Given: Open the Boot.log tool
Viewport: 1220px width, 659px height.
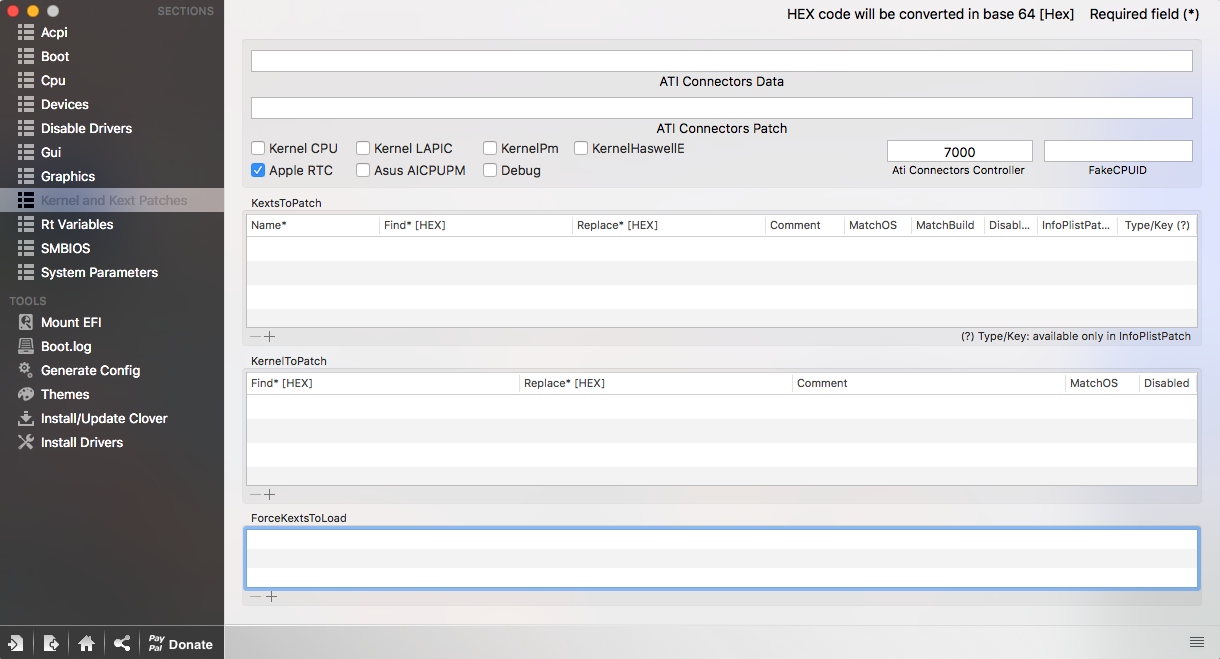Looking at the screenshot, I should point(26,346).
